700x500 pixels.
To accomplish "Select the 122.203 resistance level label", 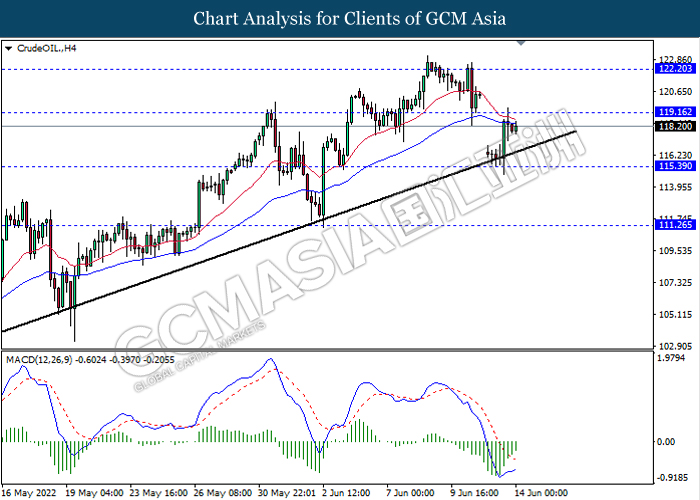I will click(675, 68).
